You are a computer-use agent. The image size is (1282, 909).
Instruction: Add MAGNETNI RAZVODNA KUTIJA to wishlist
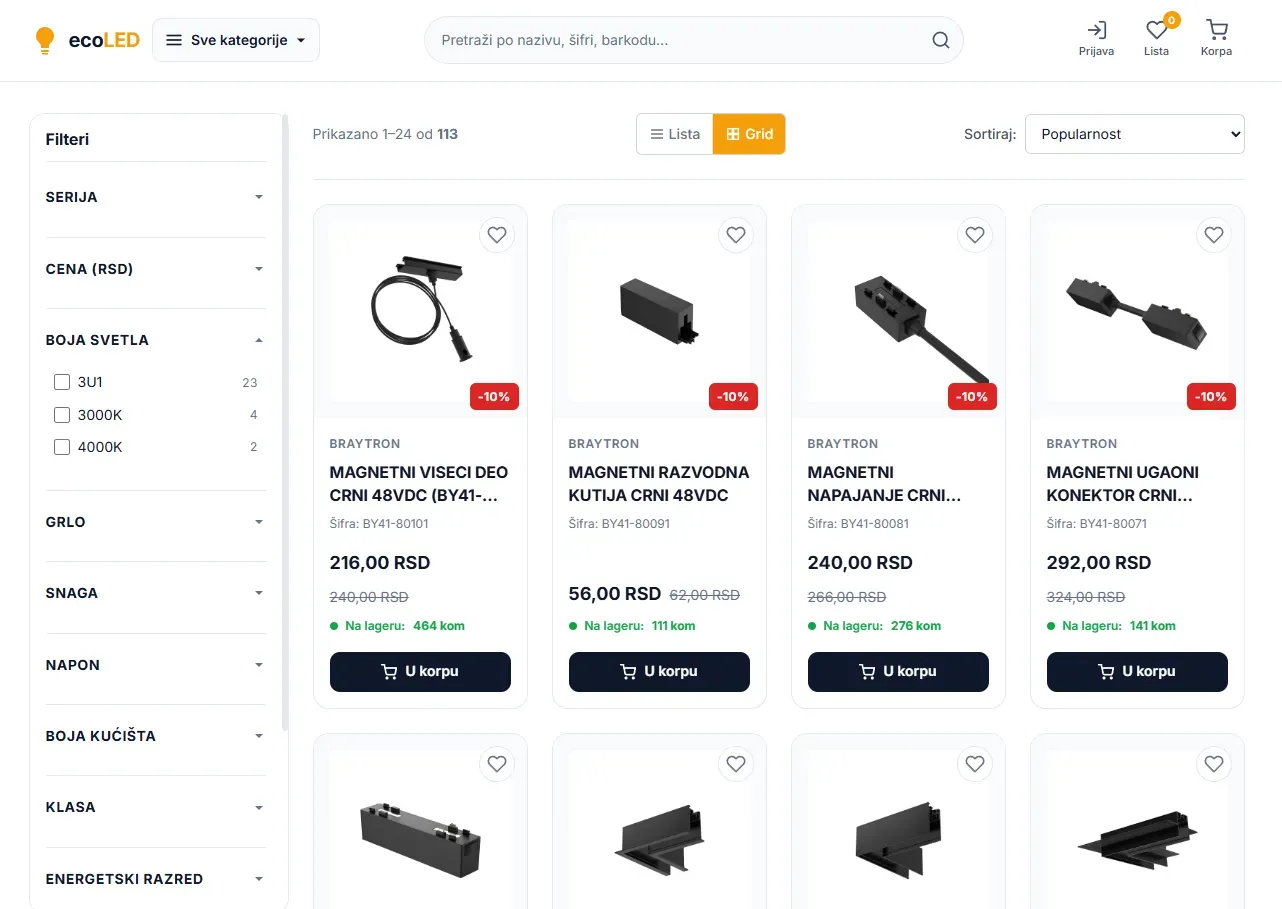pos(736,235)
